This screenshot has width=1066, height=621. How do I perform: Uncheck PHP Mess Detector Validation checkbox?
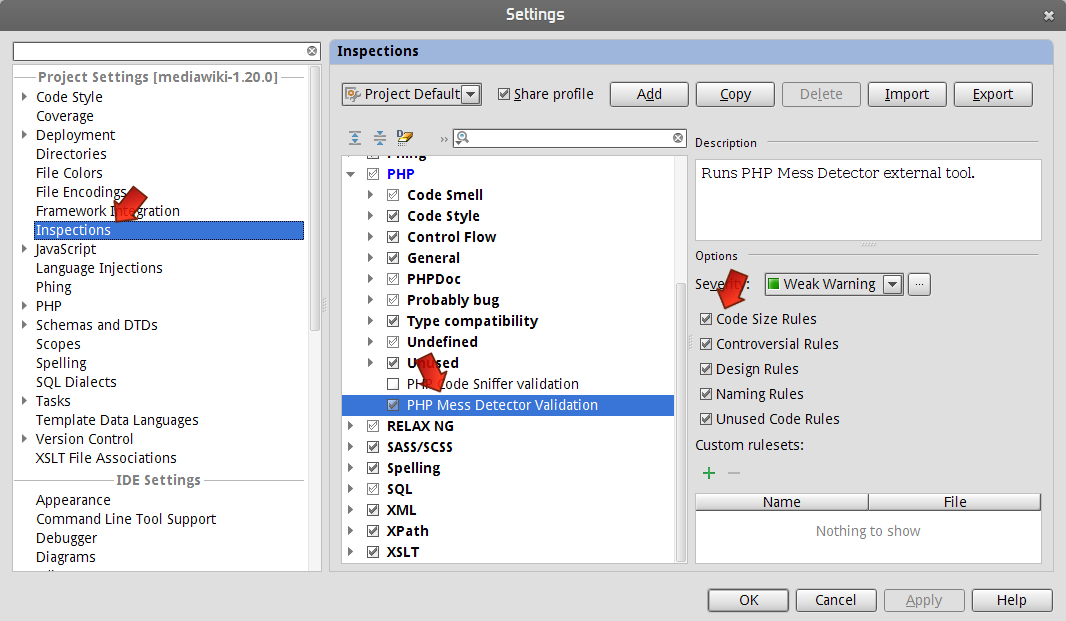393,405
